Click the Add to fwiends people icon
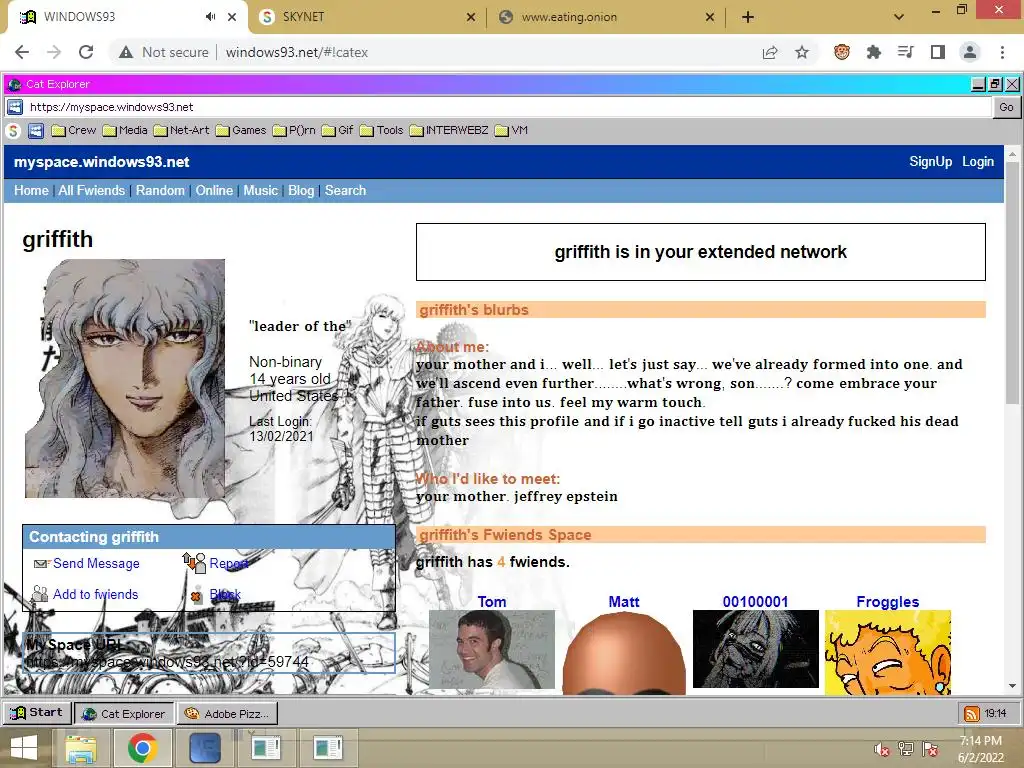 40,594
